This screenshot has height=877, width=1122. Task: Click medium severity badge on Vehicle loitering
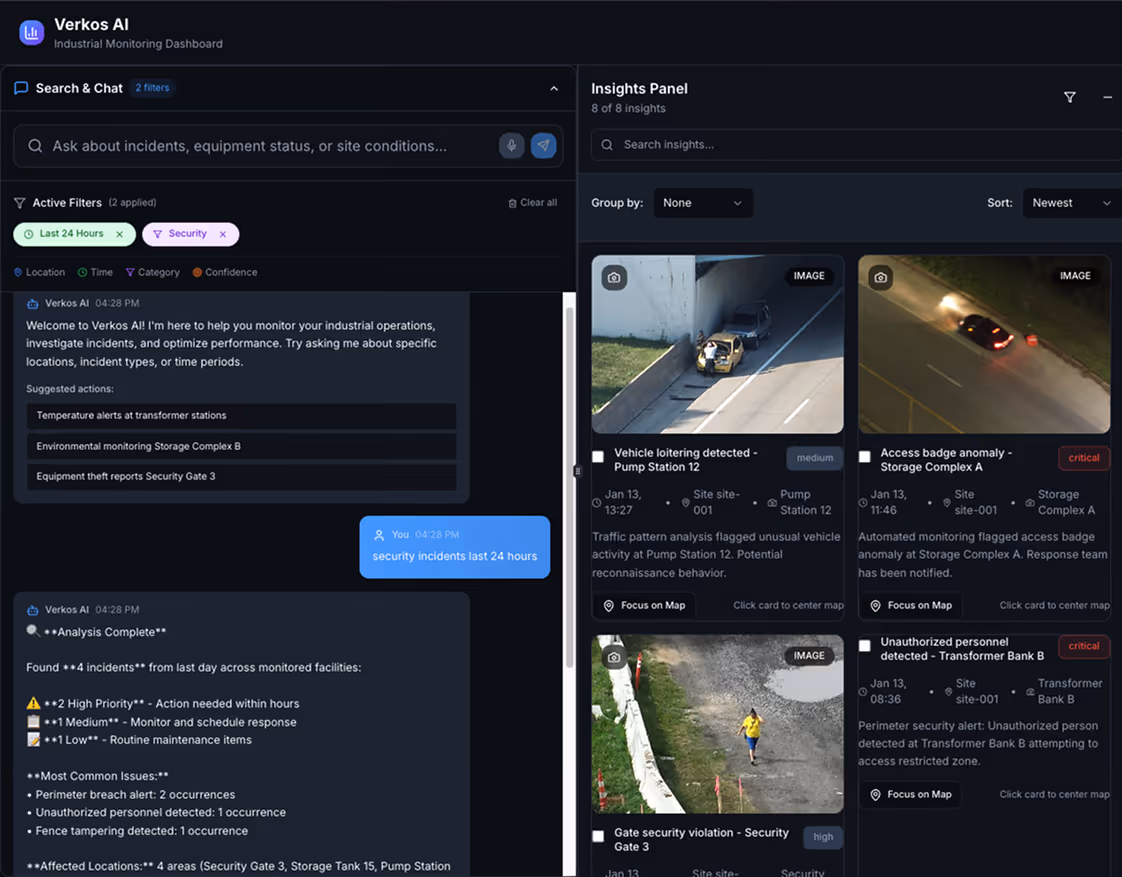coord(815,459)
